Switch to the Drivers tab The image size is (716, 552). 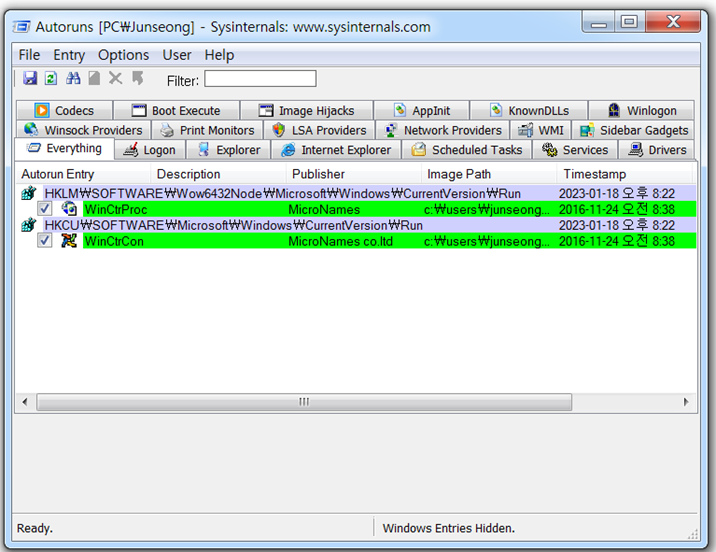pos(657,150)
